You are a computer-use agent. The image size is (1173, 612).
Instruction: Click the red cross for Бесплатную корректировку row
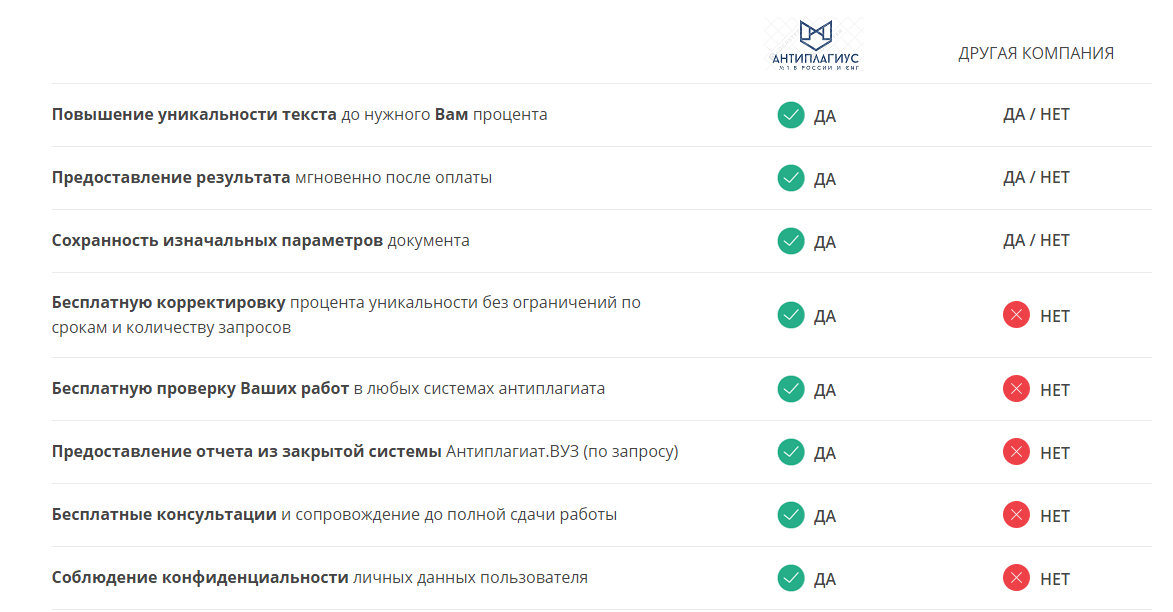click(1016, 315)
